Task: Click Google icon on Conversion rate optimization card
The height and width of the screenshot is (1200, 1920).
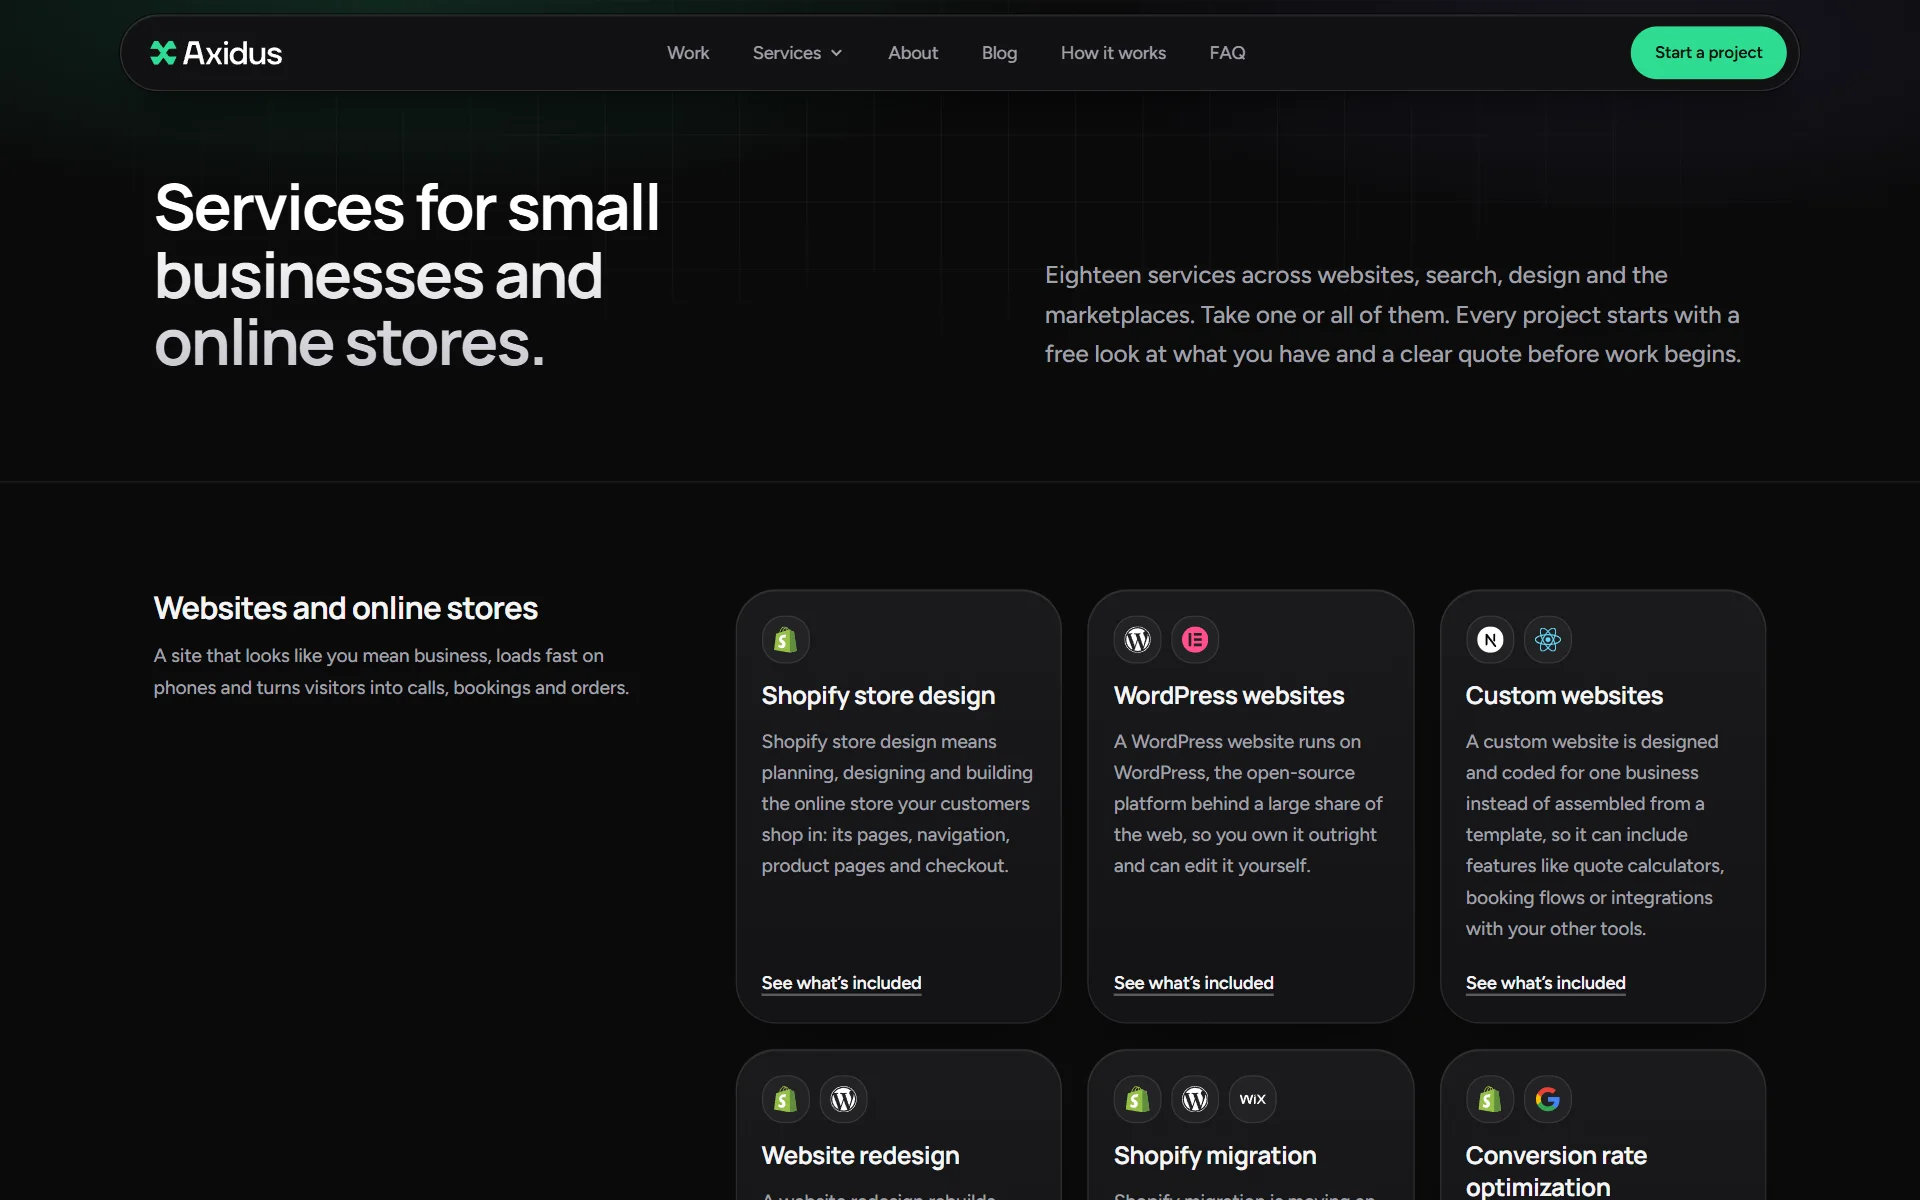Action: [x=1548, y=1099]
